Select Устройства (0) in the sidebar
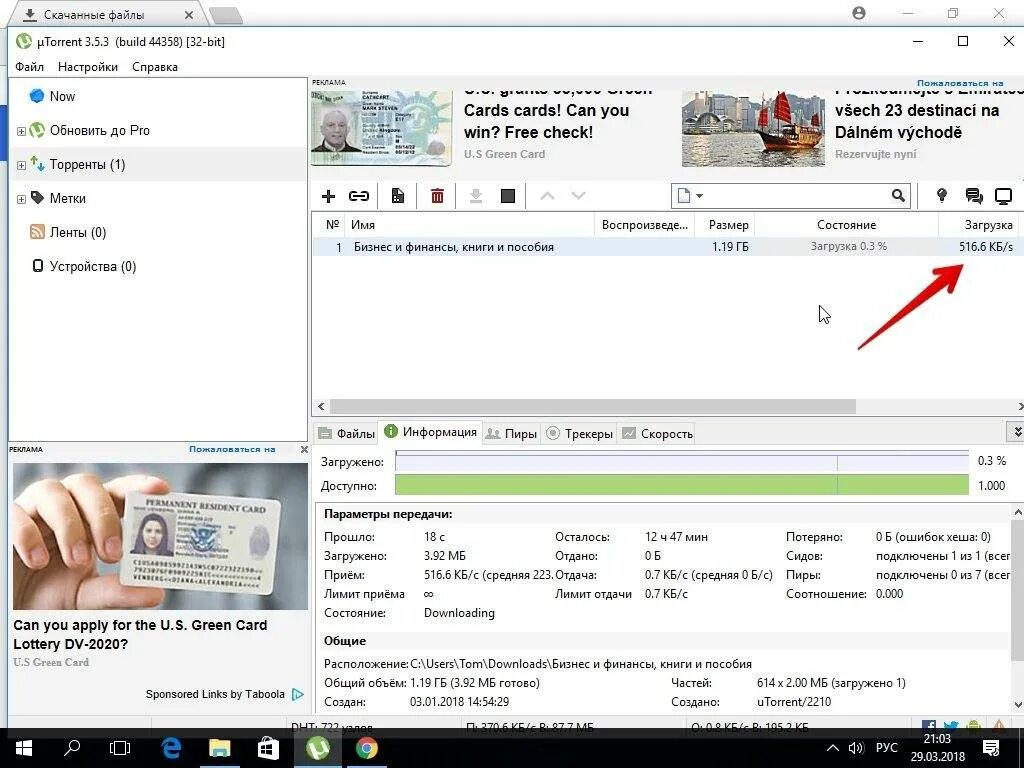Screen dimensions: 1024x768 click(93, 266)
